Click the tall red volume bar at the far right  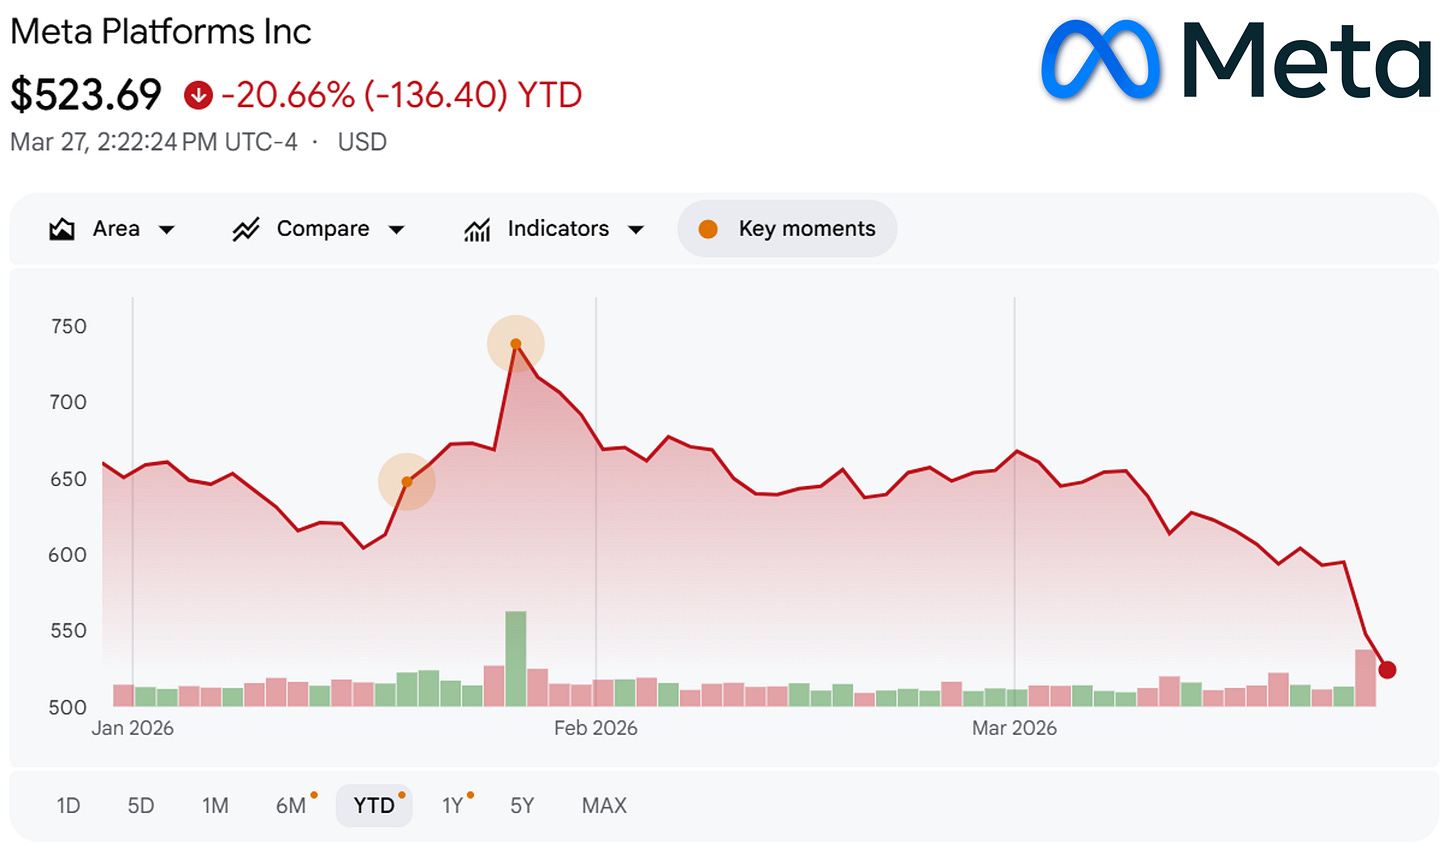(x=1366, y=678)
